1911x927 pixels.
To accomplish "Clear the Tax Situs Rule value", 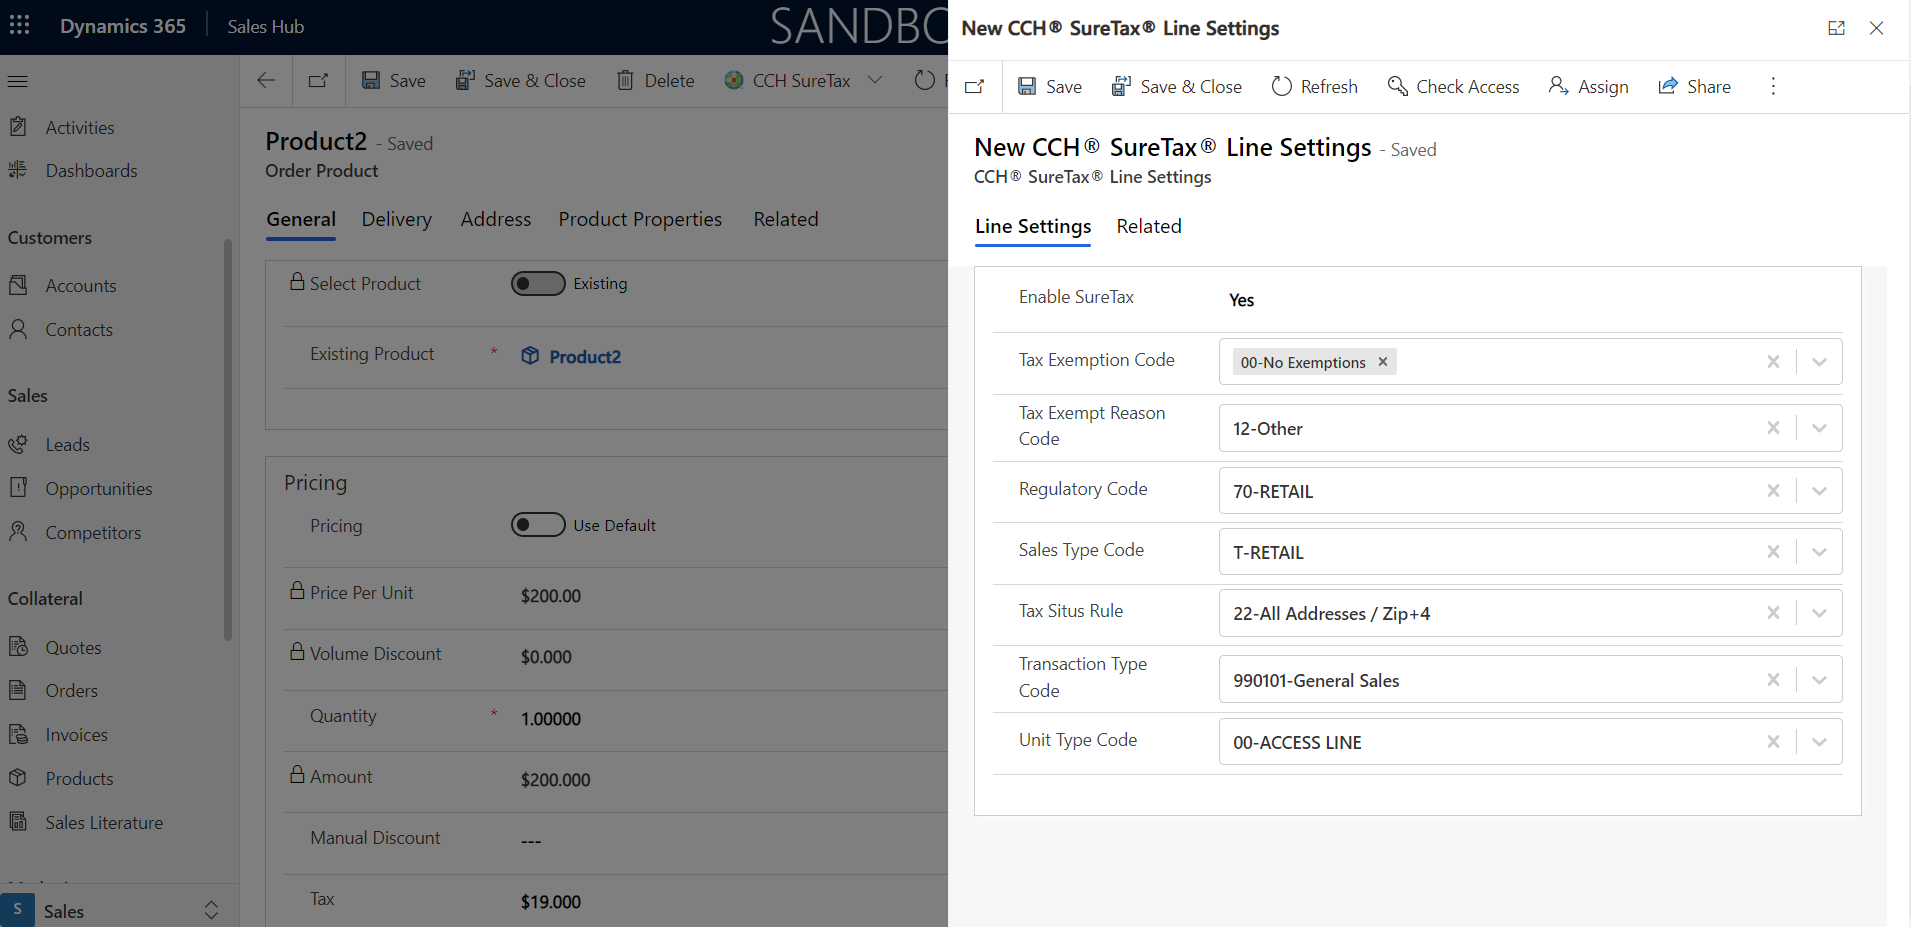I will click(x=1773, y=613).
